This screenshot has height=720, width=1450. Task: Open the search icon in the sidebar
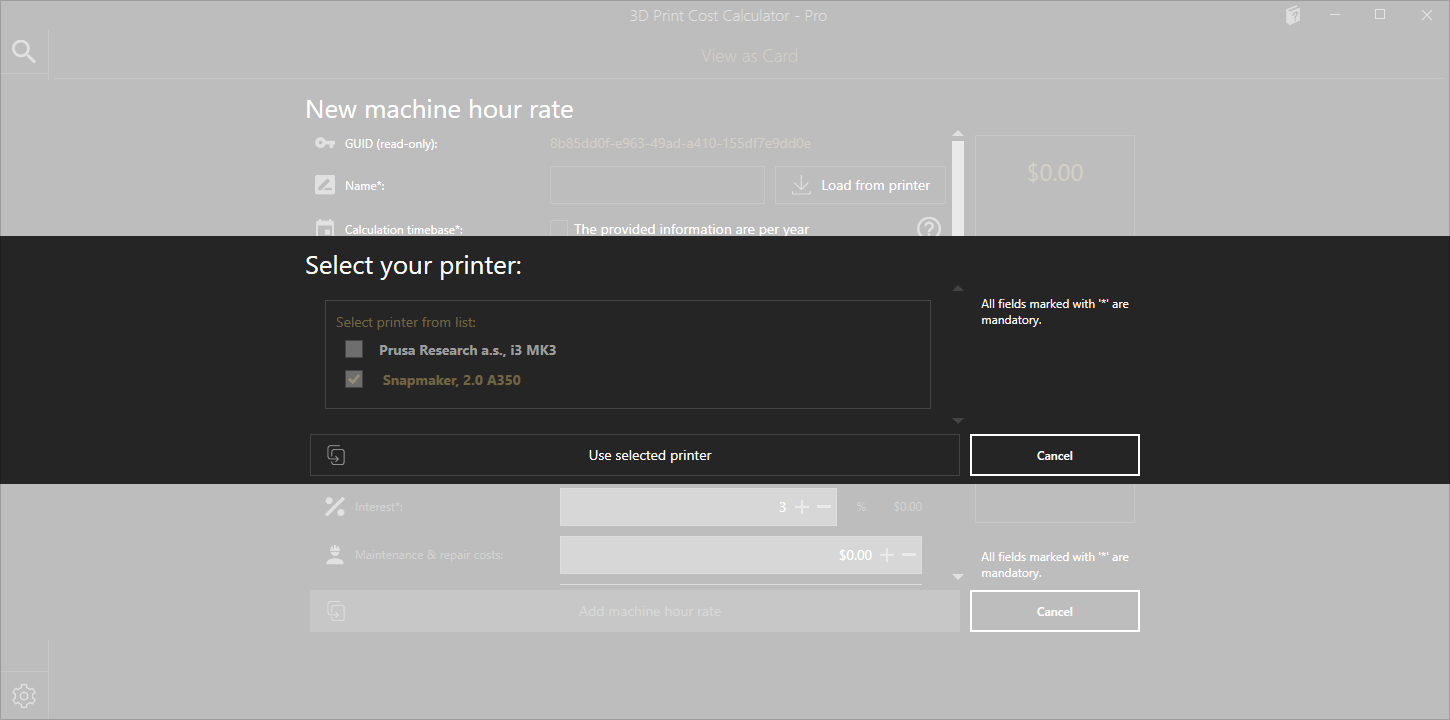(x=24, y=52)
